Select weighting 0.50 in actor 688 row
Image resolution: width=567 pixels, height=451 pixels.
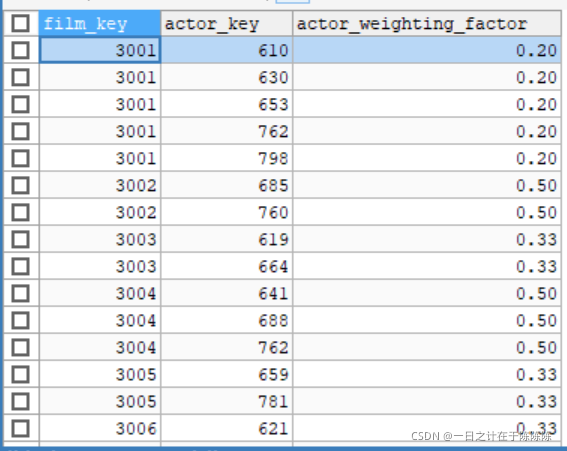point(427,320)
